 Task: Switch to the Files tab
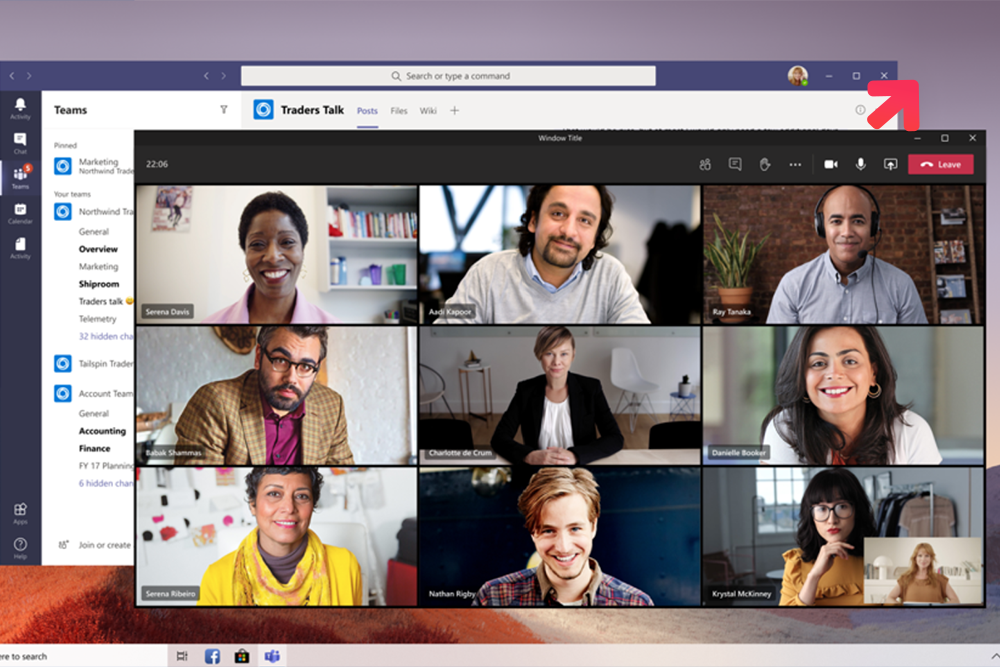(399, 110)
